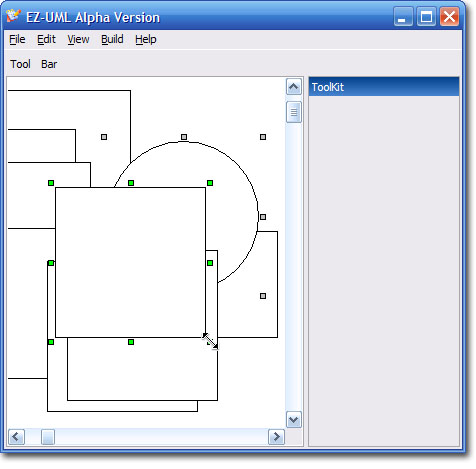
Task: Click the Tool toolbar label
Action: pos(20,64)
